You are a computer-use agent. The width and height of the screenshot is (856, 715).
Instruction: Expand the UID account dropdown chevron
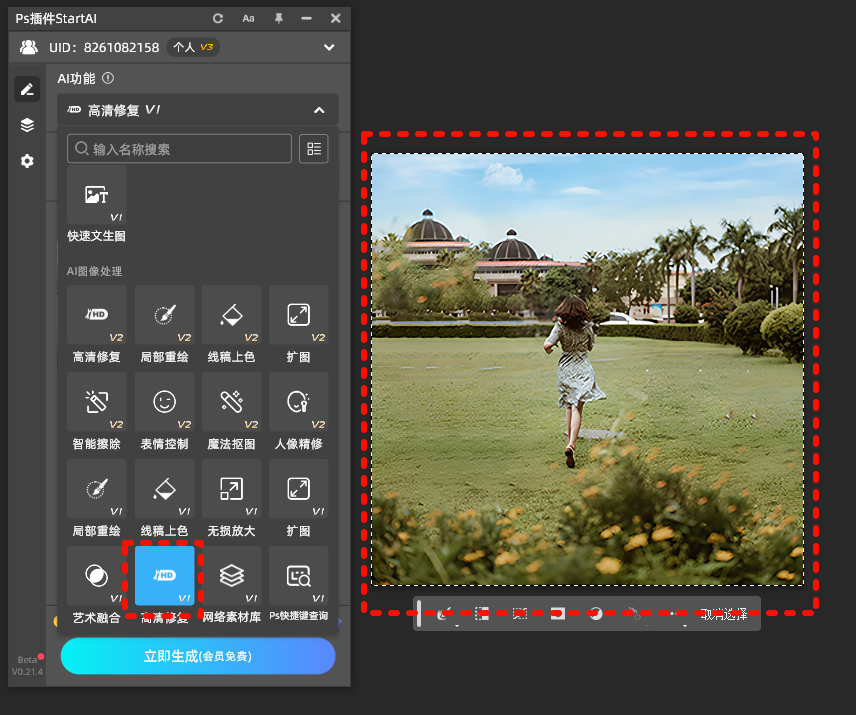tap(329, 47)
